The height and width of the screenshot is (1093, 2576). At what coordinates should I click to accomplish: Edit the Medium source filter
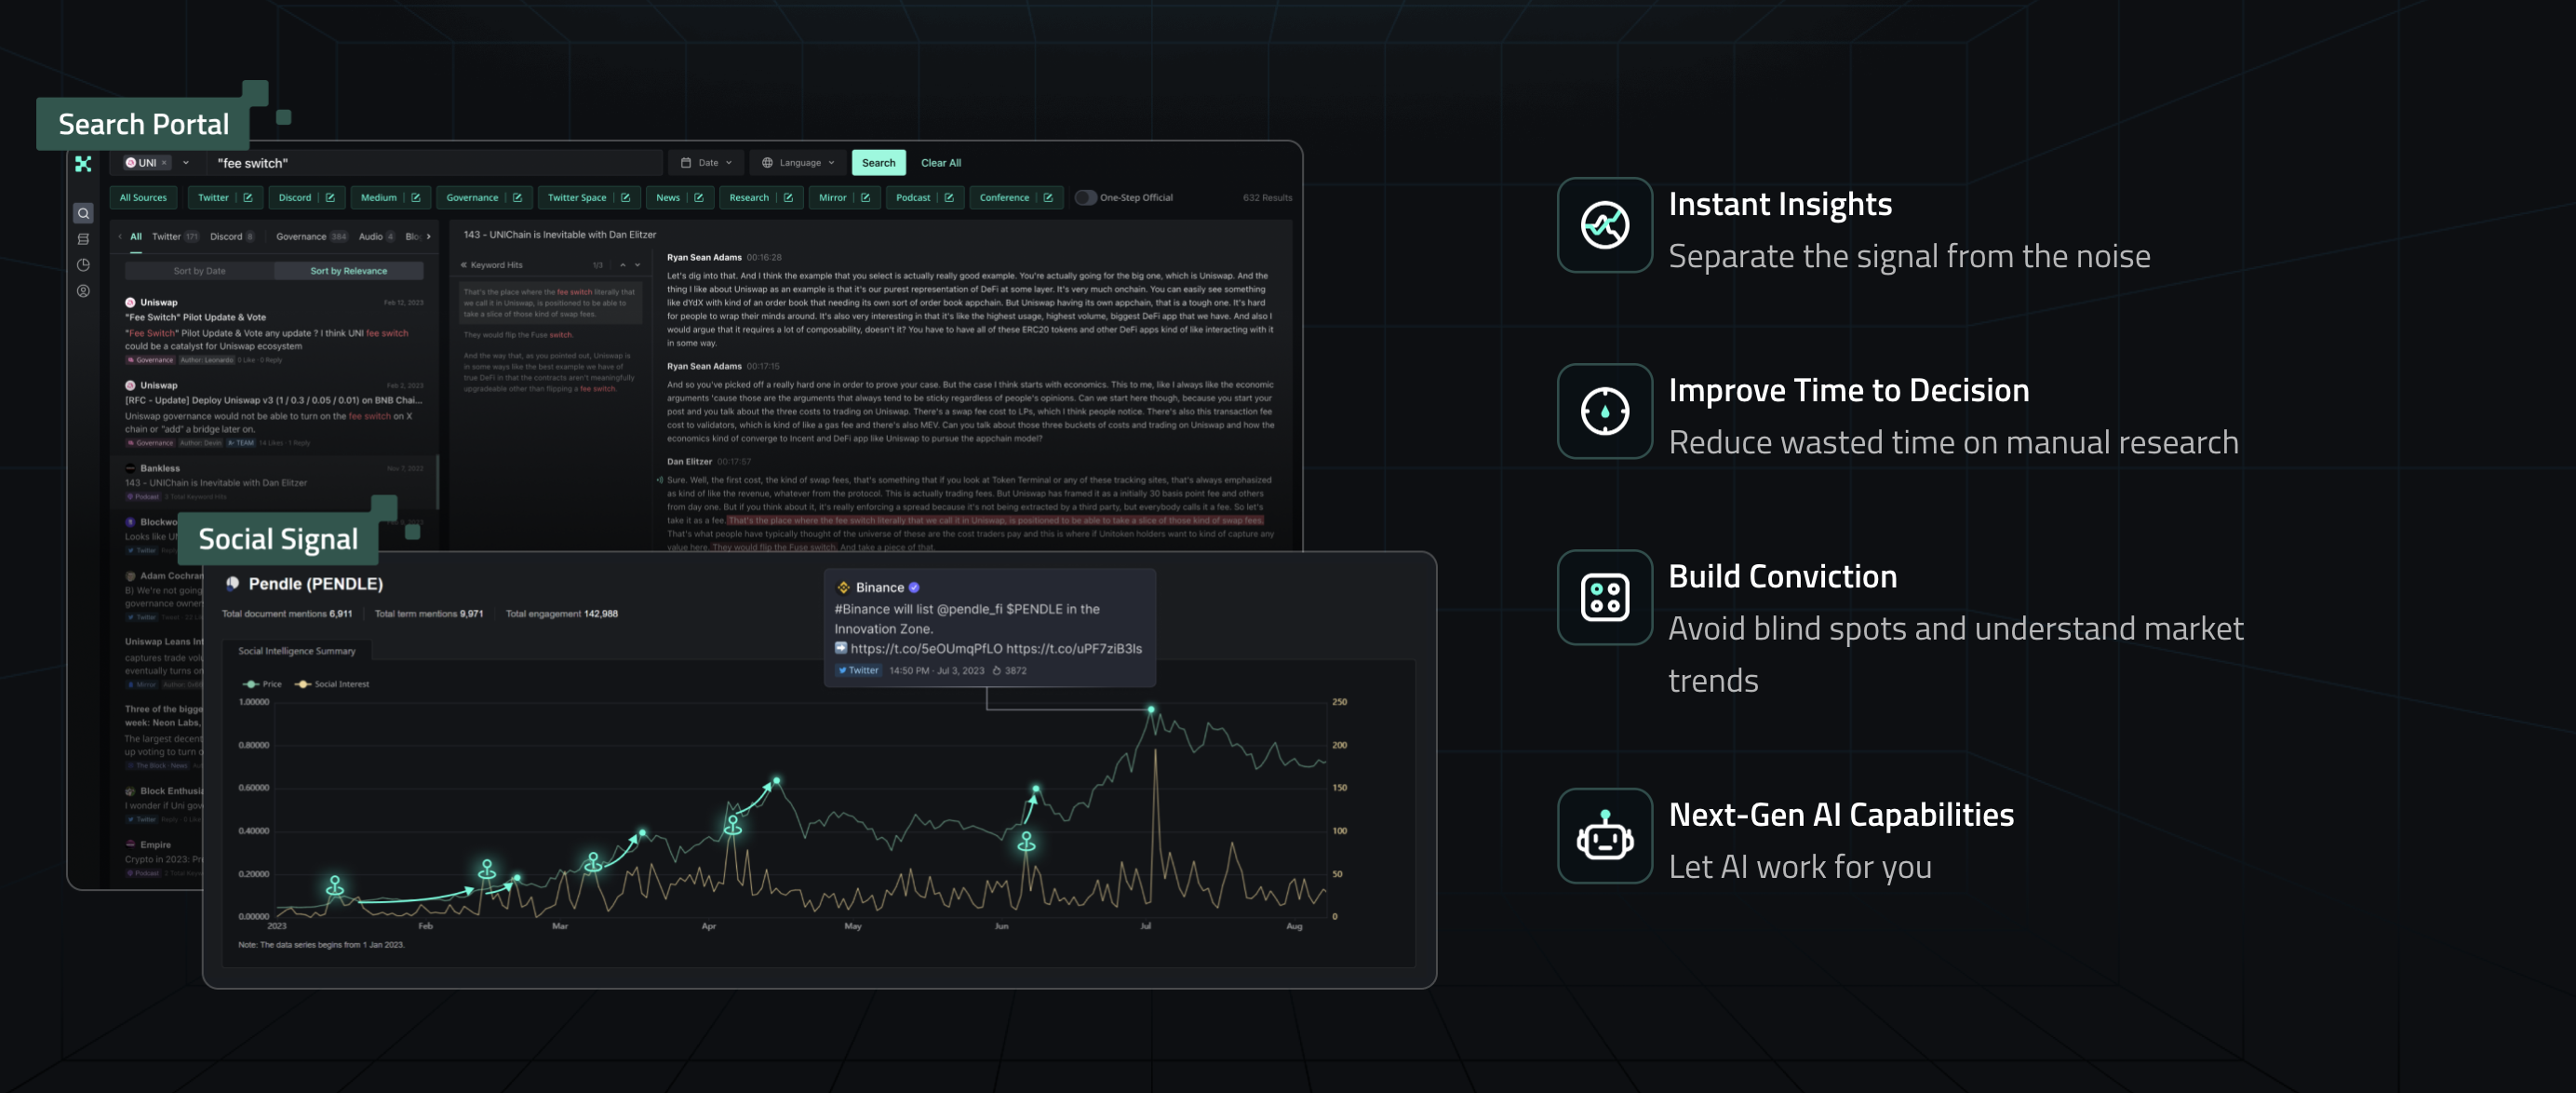[416, 198]
